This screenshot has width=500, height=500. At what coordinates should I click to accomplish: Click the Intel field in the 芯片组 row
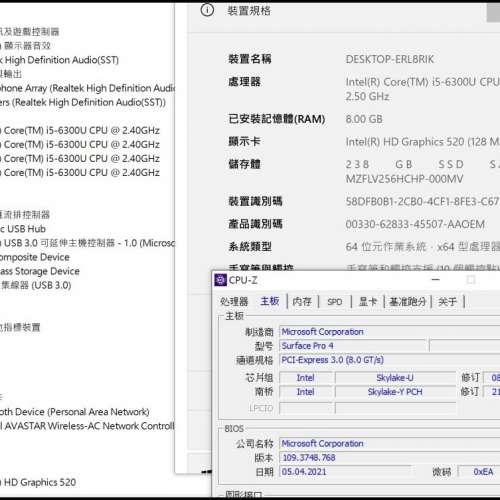(x=306, y=378)
